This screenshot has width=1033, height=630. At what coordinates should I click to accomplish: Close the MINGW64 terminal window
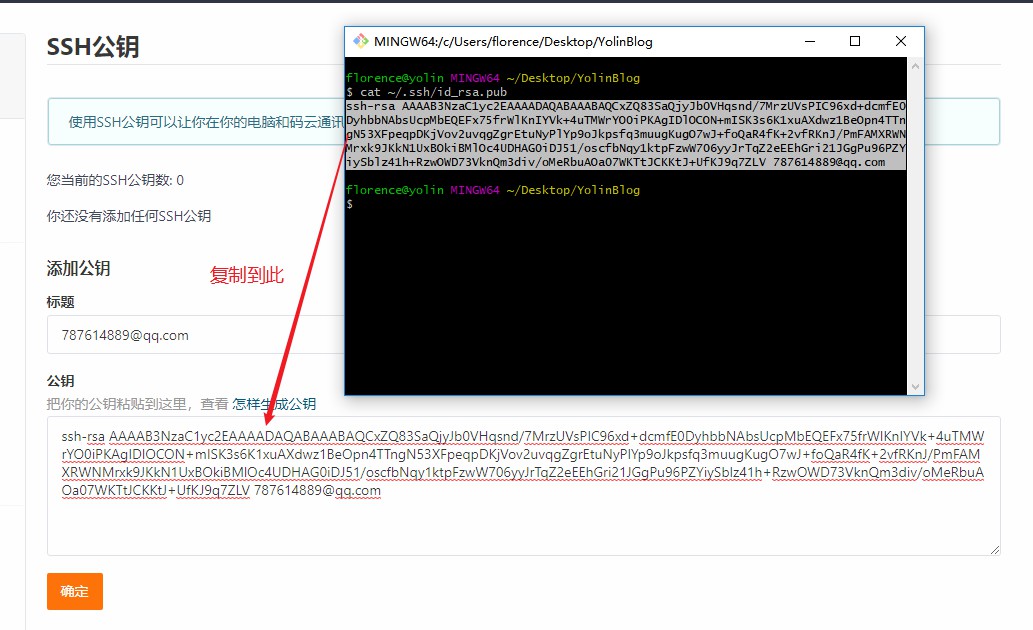point(901,42)
